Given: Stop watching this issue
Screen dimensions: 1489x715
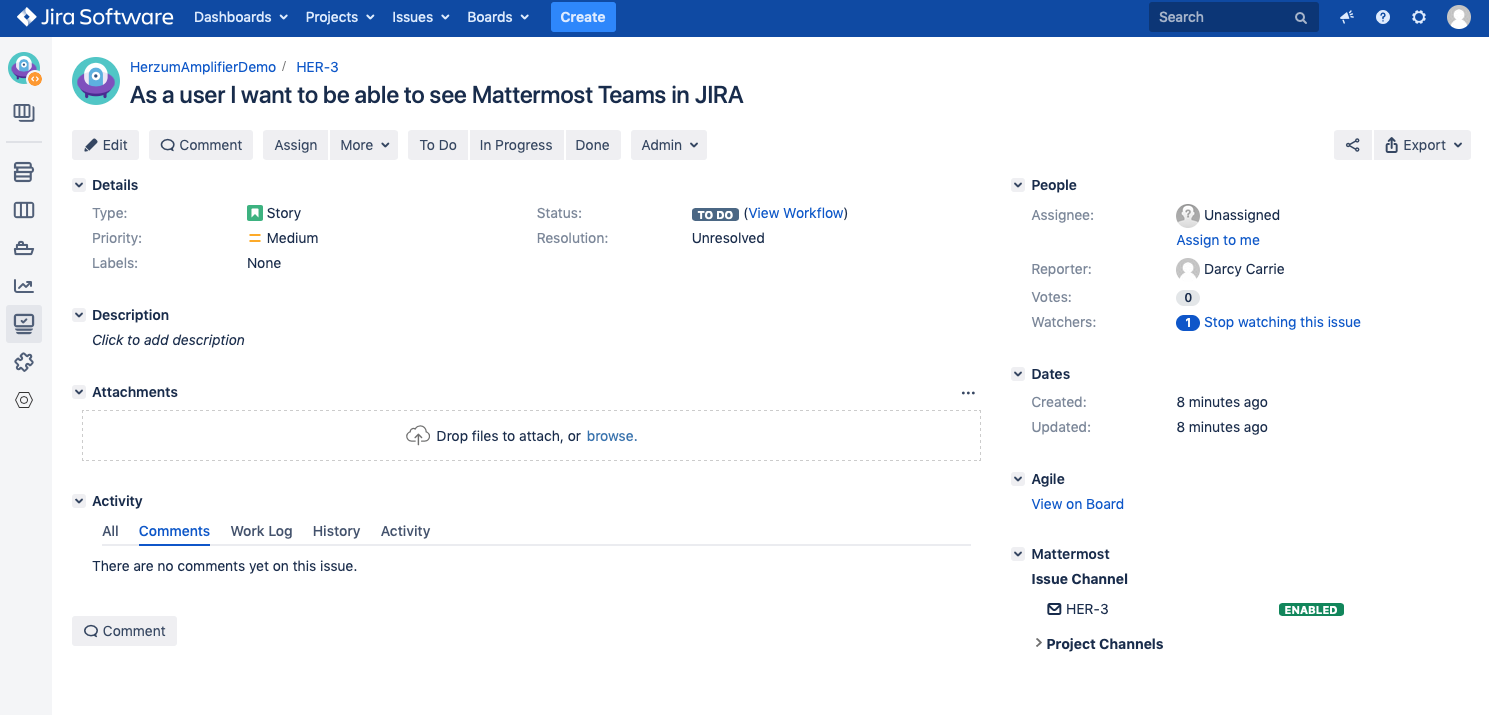Looking at the screenshot, I should click(x=1281, y=322).
